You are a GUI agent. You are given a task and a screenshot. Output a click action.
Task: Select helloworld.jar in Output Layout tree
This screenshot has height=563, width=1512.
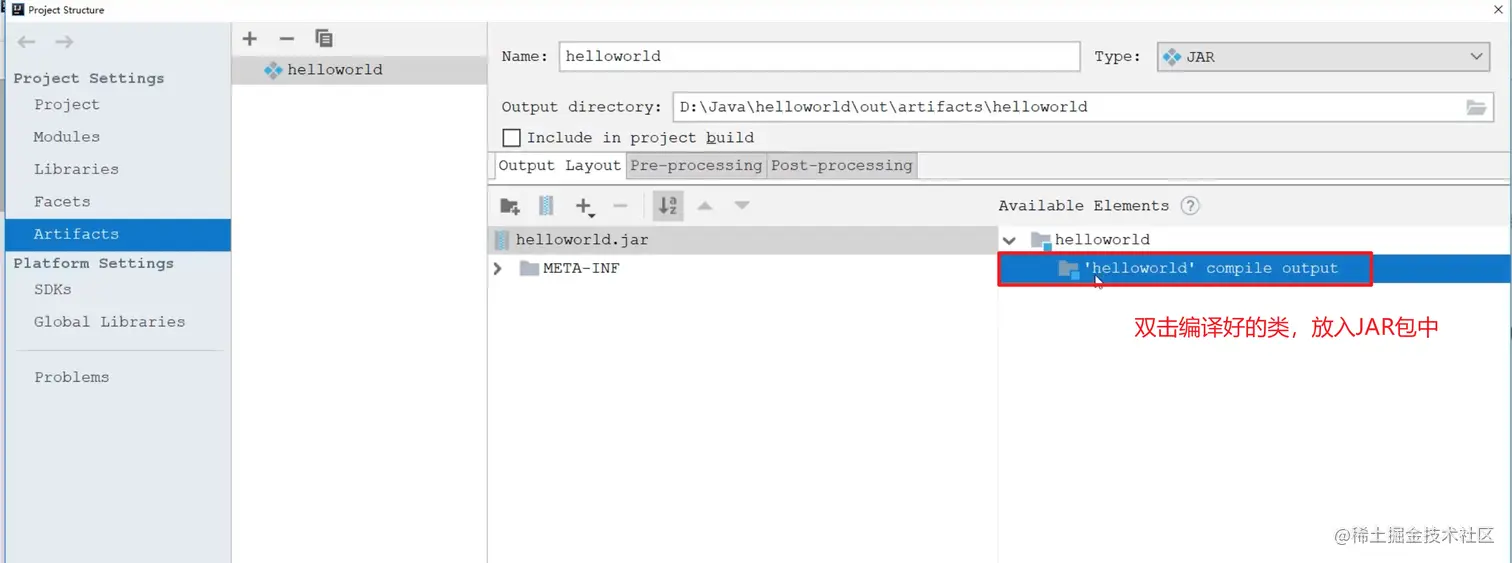pos(742,240)
